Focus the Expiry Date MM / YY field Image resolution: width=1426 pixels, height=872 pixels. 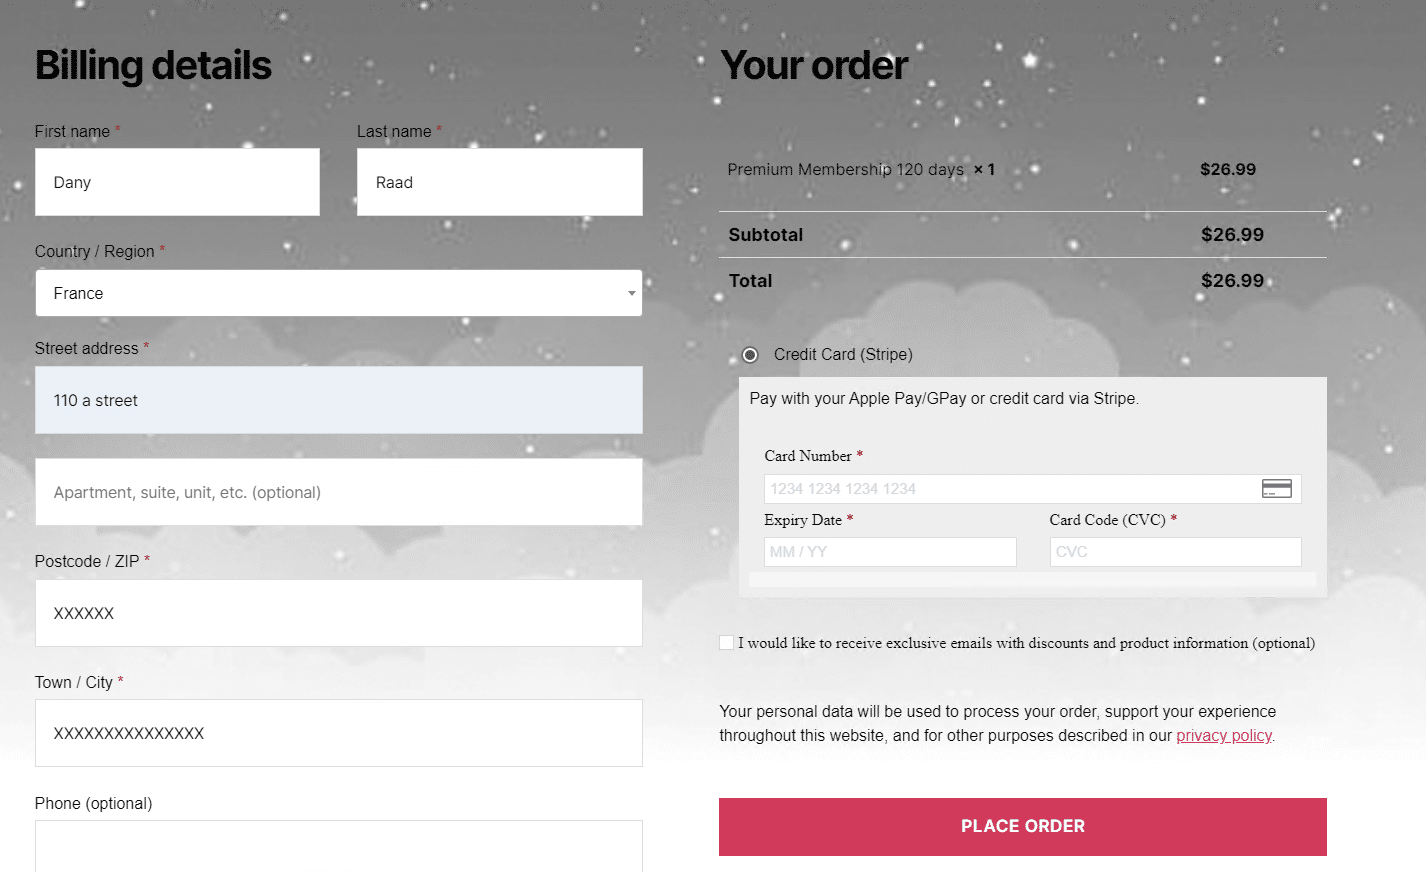tap(890, 552)
